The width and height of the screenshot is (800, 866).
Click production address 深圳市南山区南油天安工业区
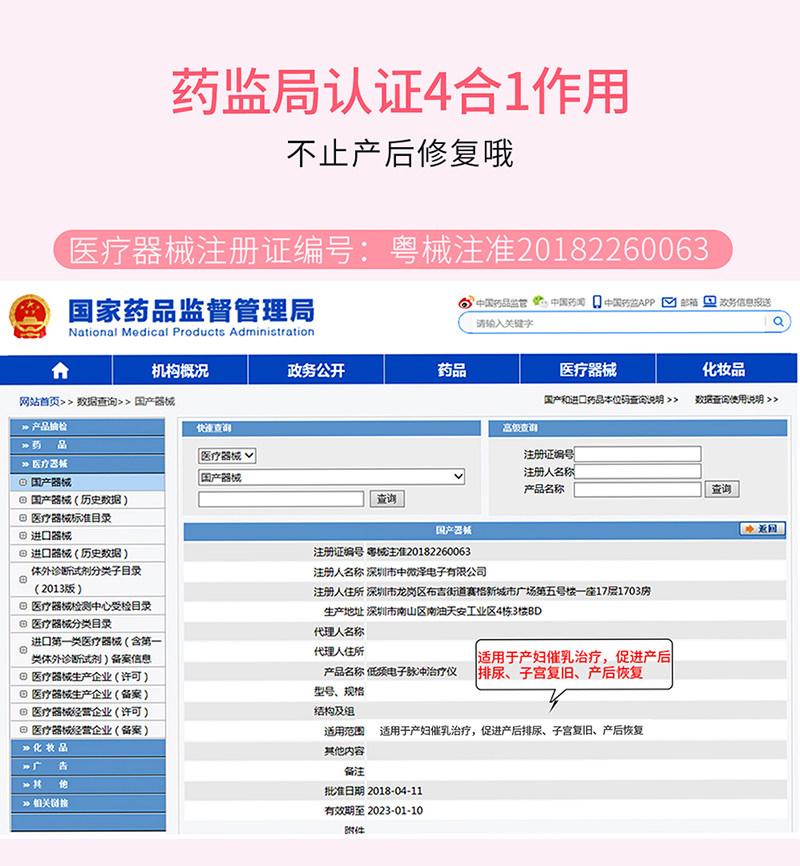point(454,611)
